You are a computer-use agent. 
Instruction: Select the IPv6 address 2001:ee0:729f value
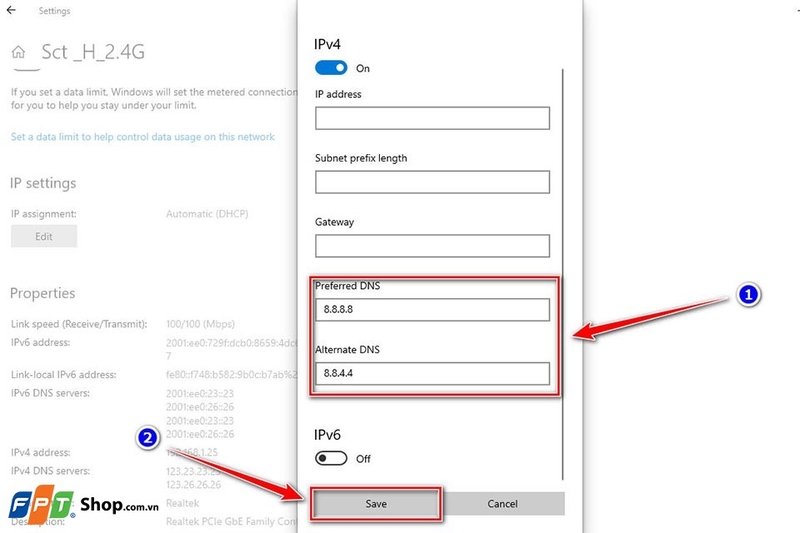tap(231, 349)
